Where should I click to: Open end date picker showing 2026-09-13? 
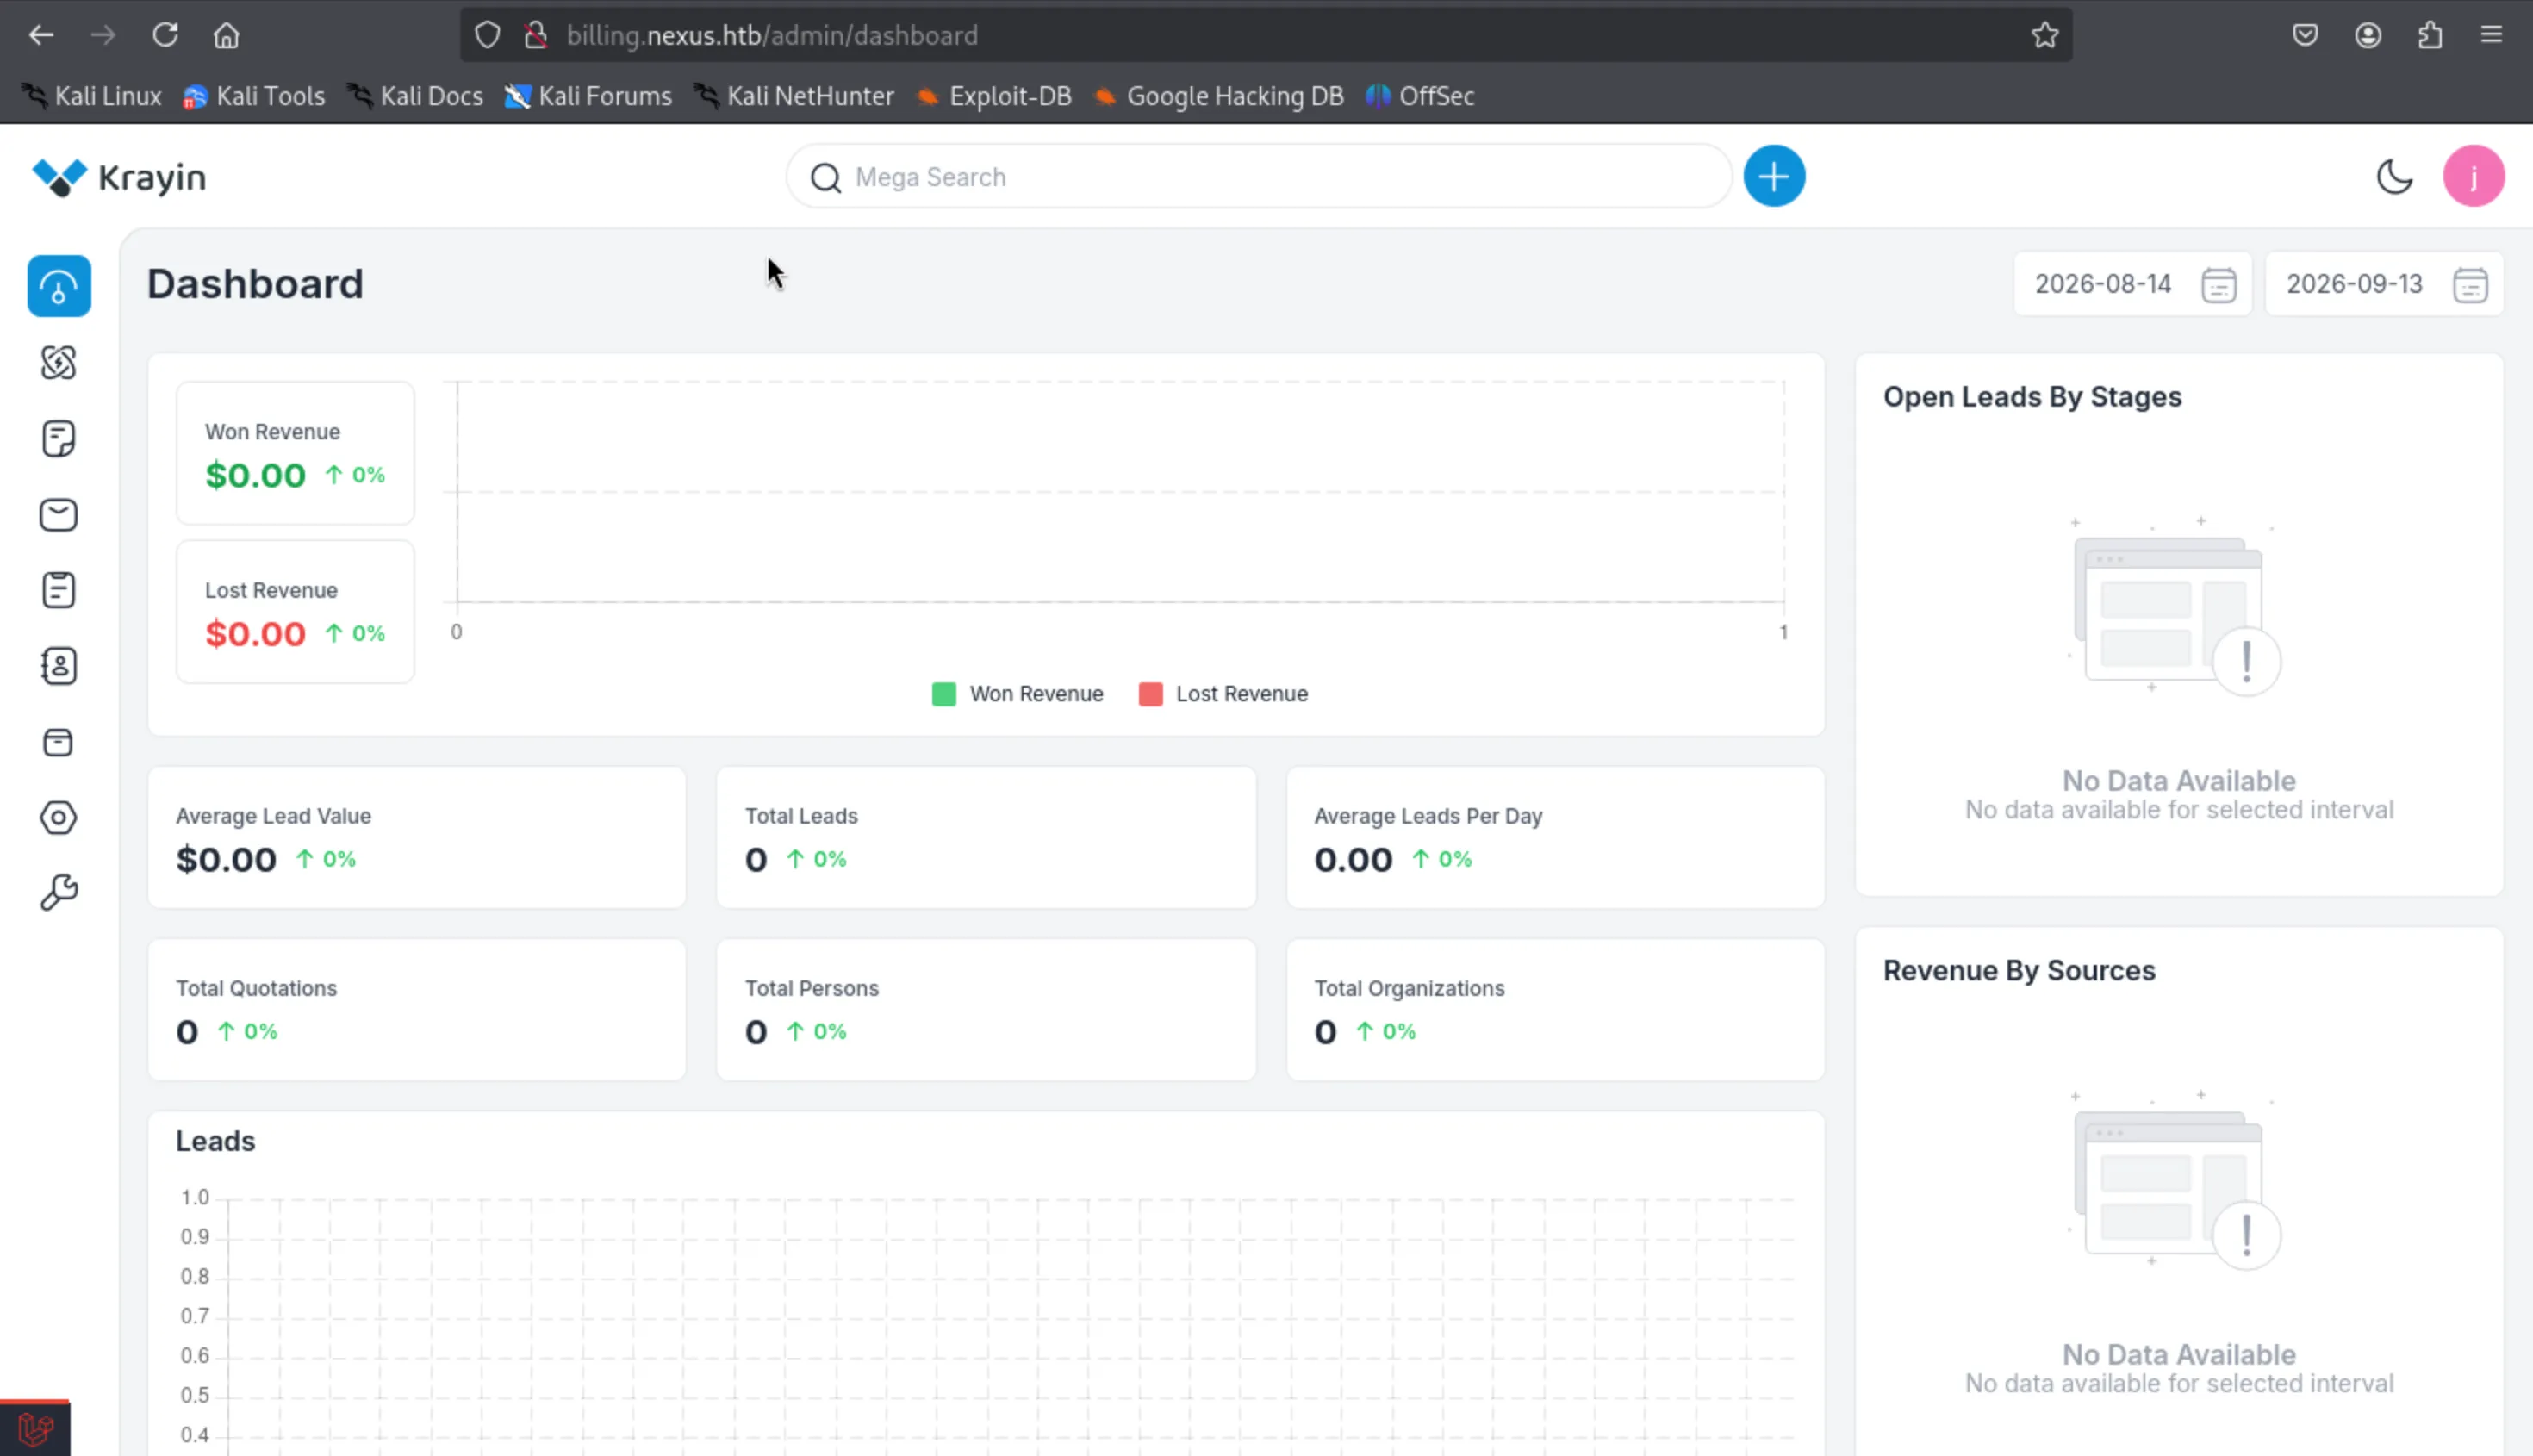coord(2384,284)
